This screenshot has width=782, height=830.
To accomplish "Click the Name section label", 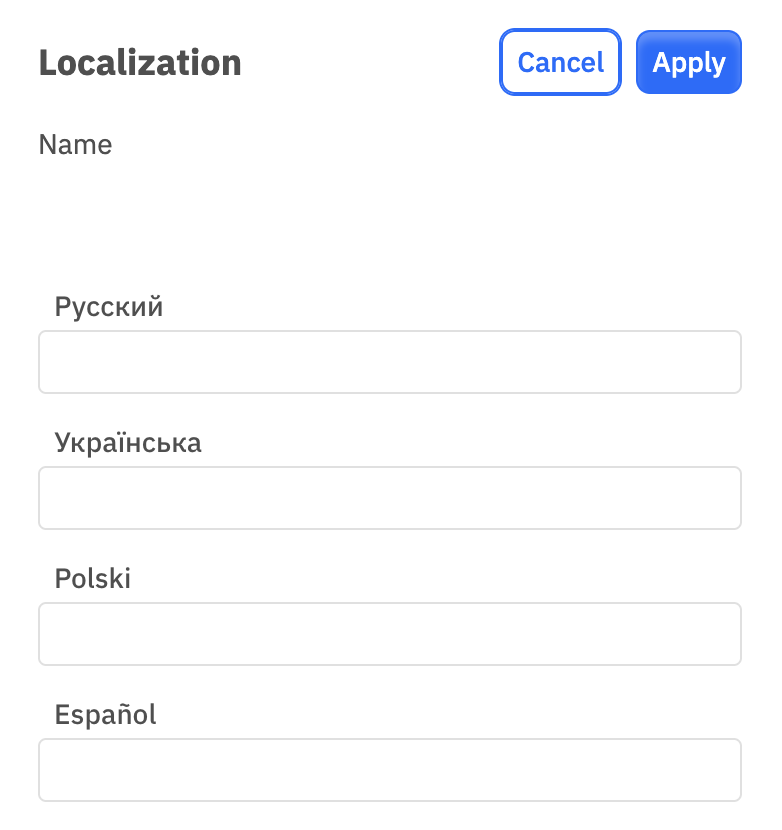I will coord(75,145).
